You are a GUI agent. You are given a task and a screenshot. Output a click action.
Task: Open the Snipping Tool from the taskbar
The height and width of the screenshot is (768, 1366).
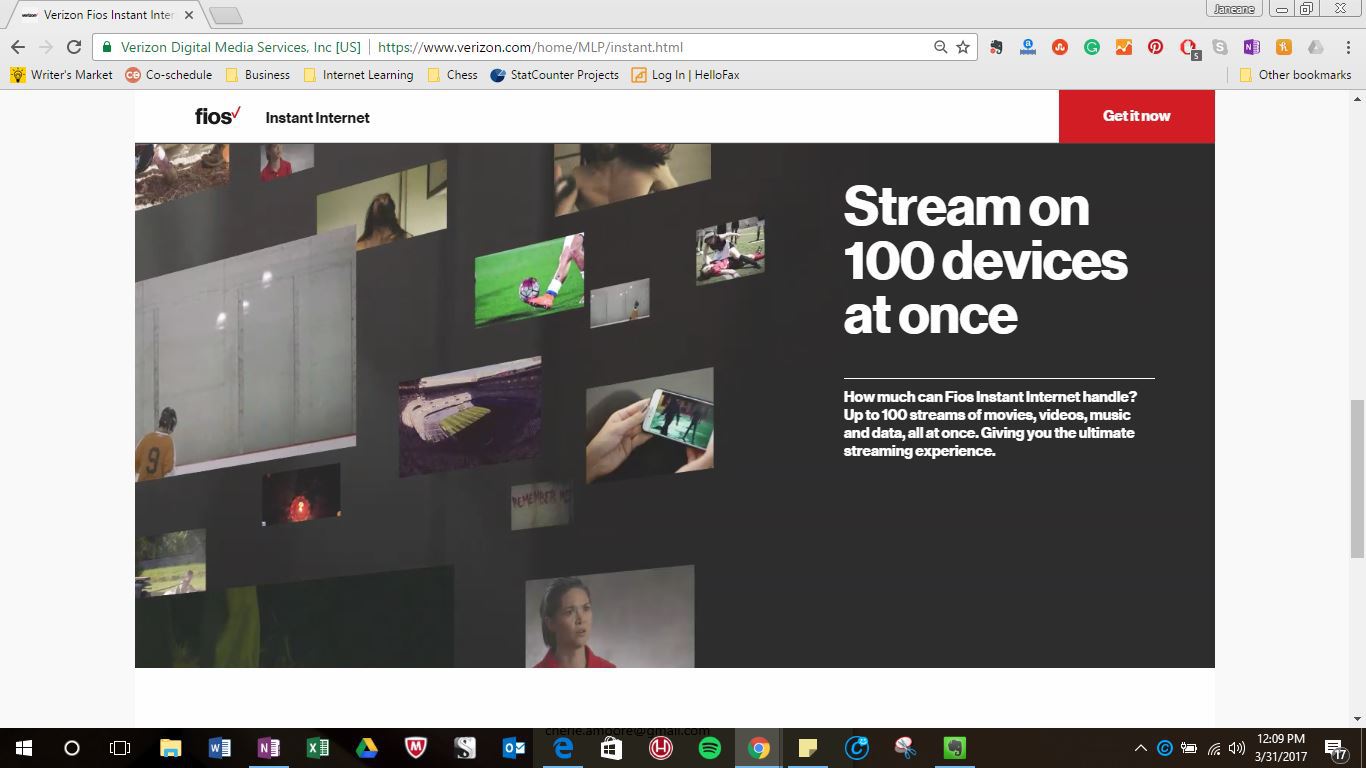click(x=904, y=747)
